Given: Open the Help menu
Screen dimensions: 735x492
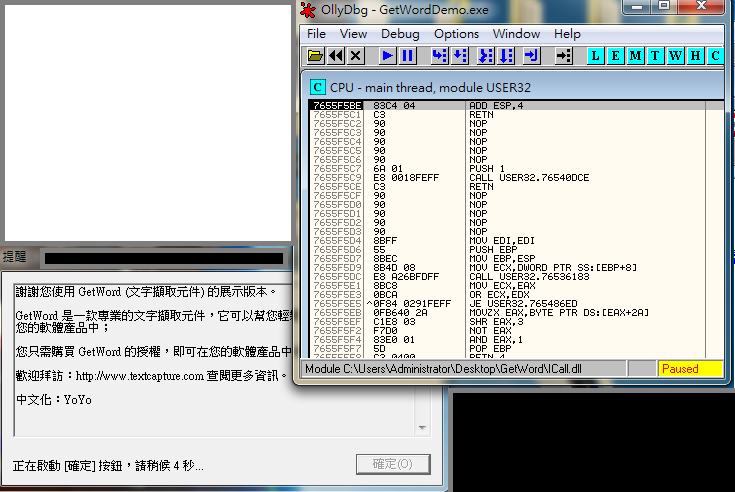Looking at the screenshot, I should click(x=567, y=34).
